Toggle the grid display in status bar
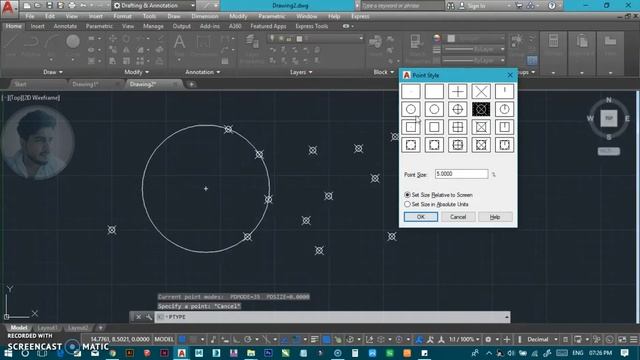Screen dimensions: 640x360 click(182, 340)
